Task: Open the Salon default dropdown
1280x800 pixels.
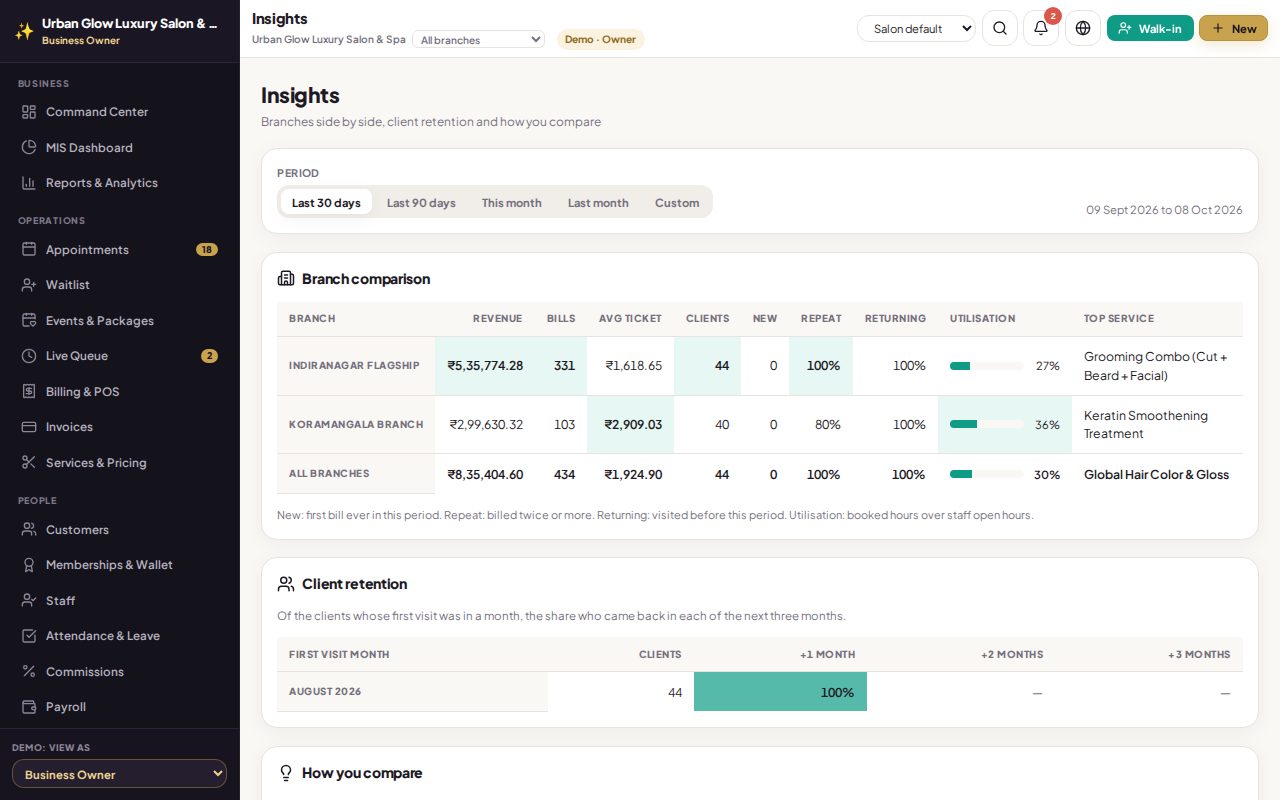Action: 916,28
